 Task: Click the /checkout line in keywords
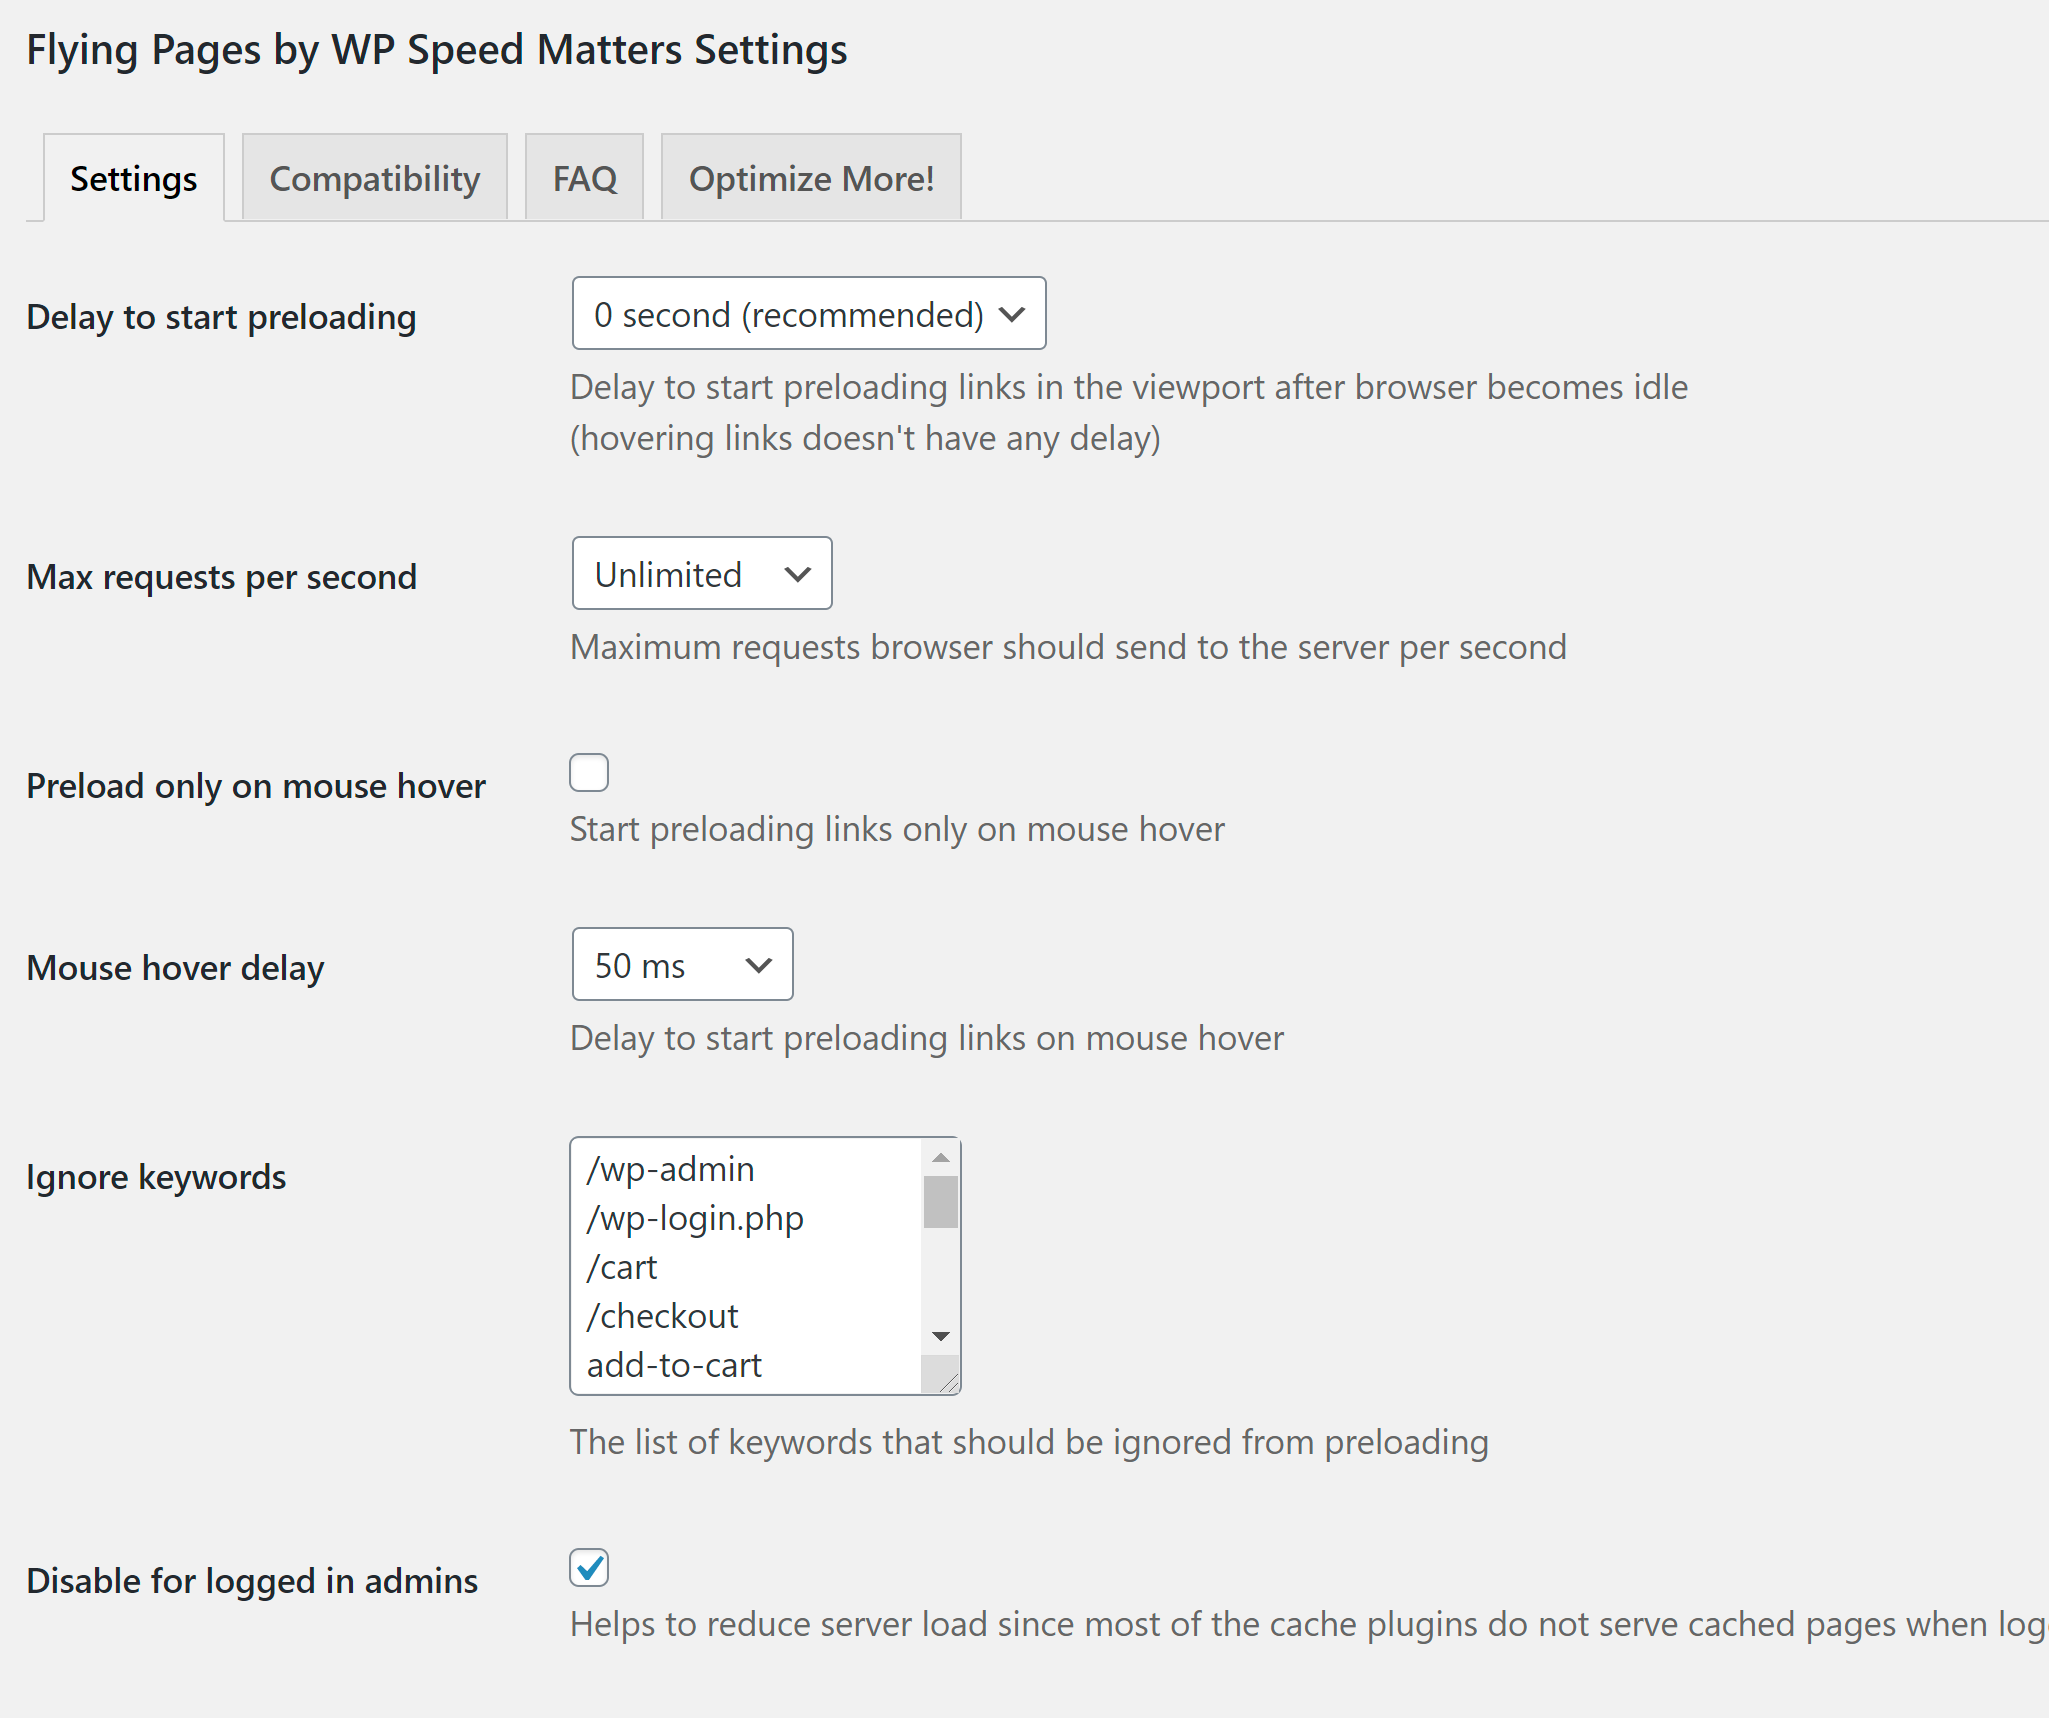662,1316
